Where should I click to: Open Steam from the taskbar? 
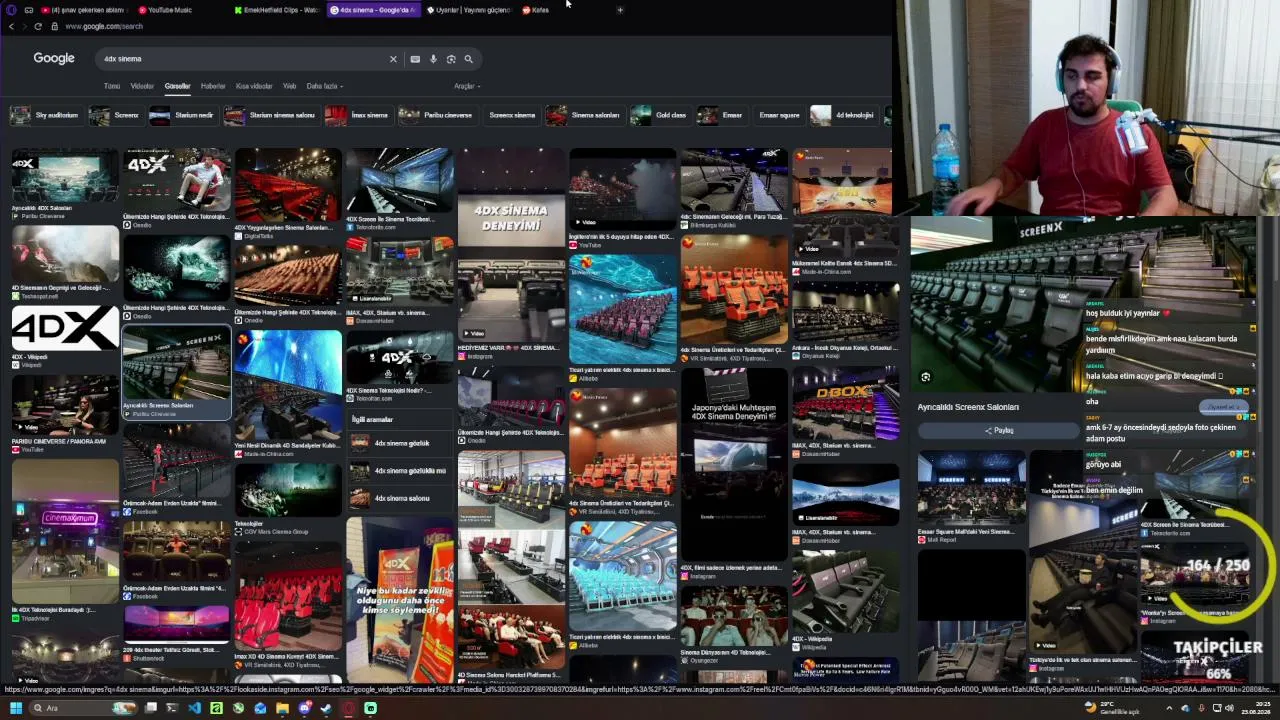tap(326, 708)
